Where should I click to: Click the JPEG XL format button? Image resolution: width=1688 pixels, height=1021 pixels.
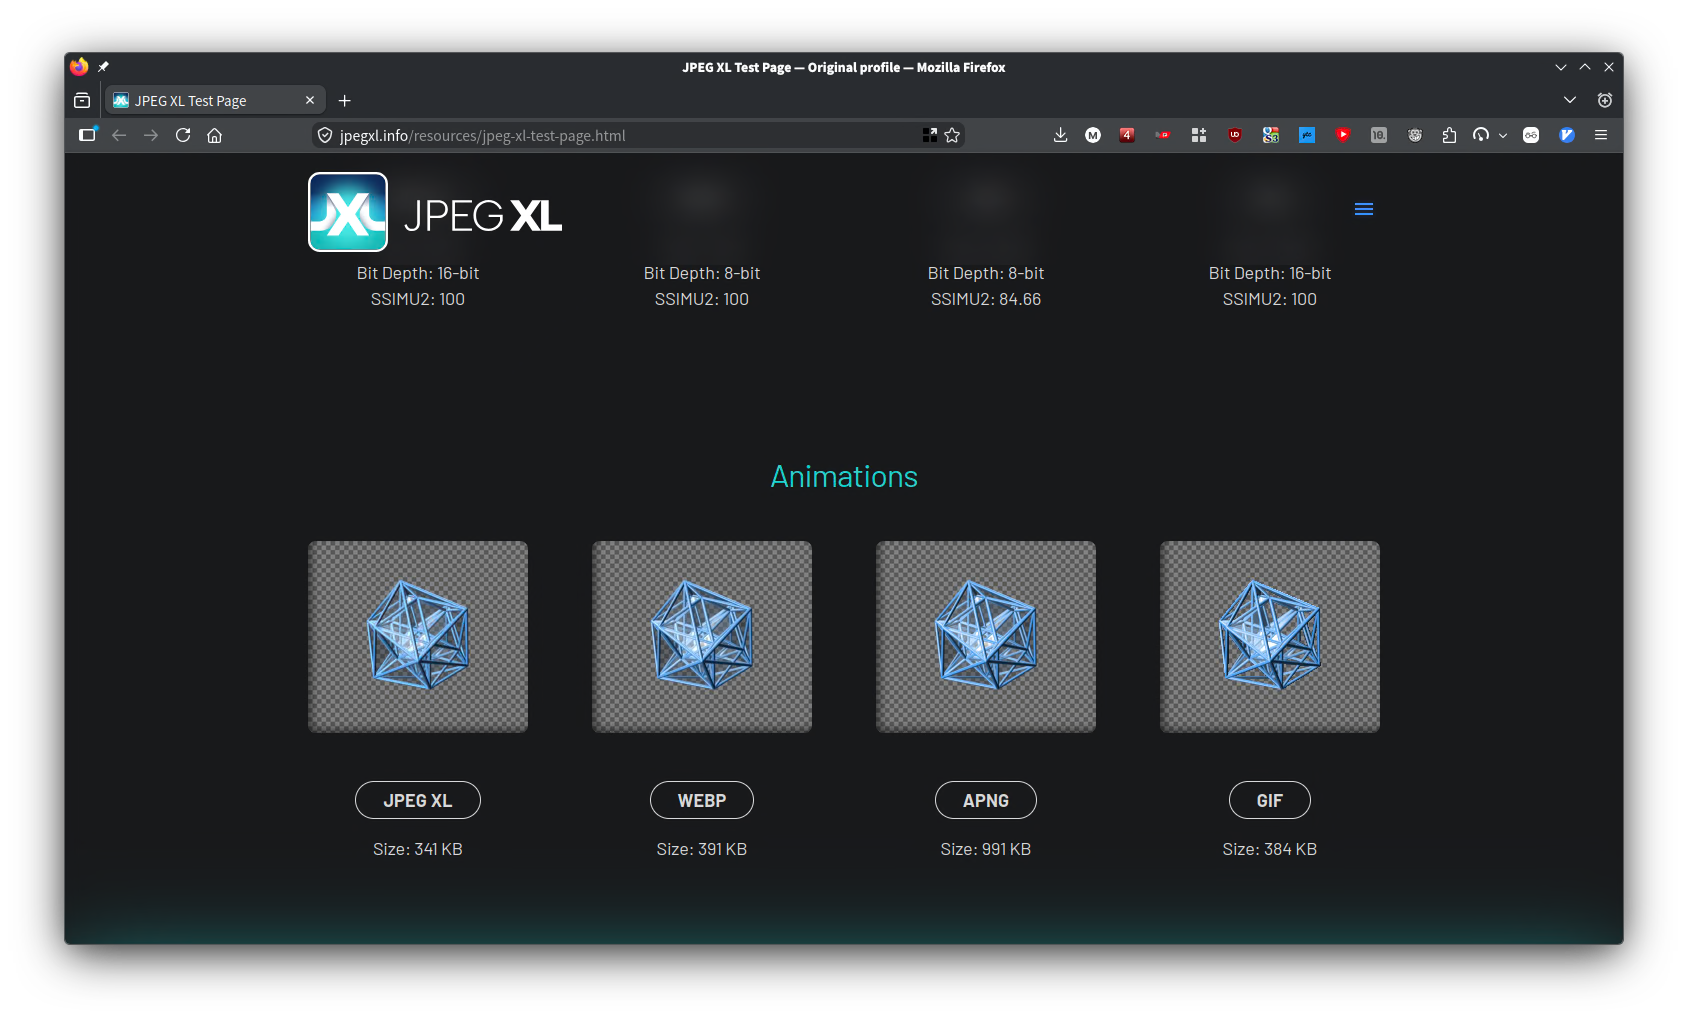point(418,800)
